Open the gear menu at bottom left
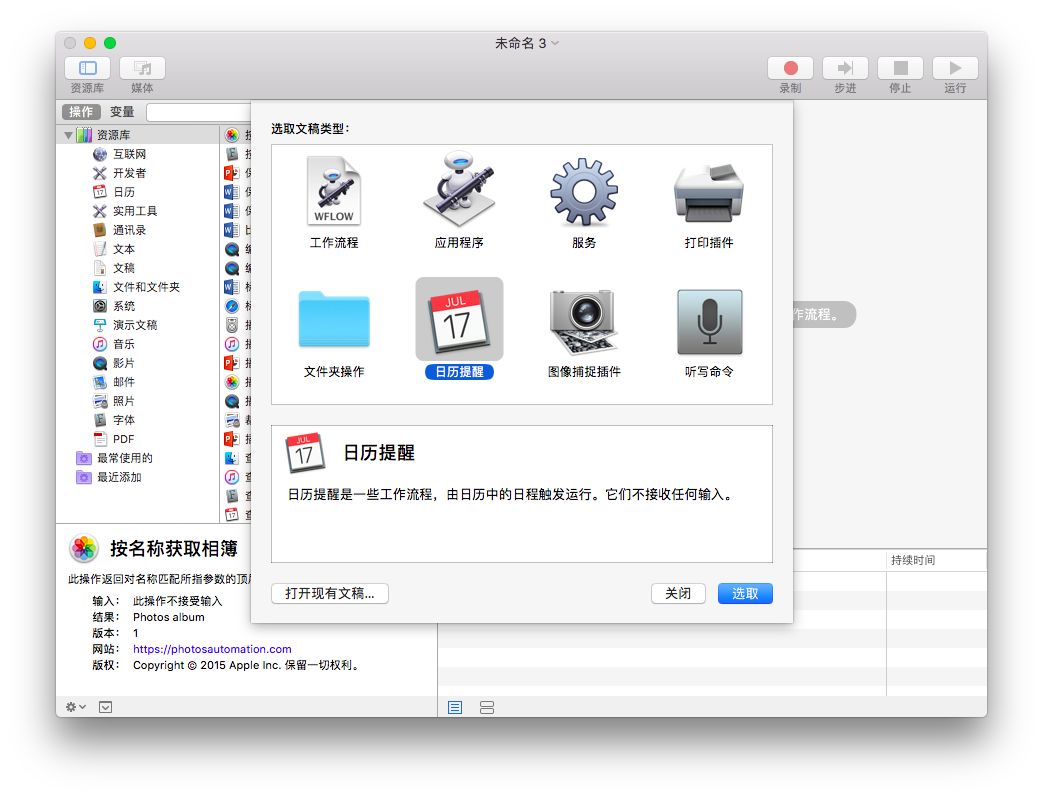This screenshot has height=797, width=1043. (x=75, y=707)
